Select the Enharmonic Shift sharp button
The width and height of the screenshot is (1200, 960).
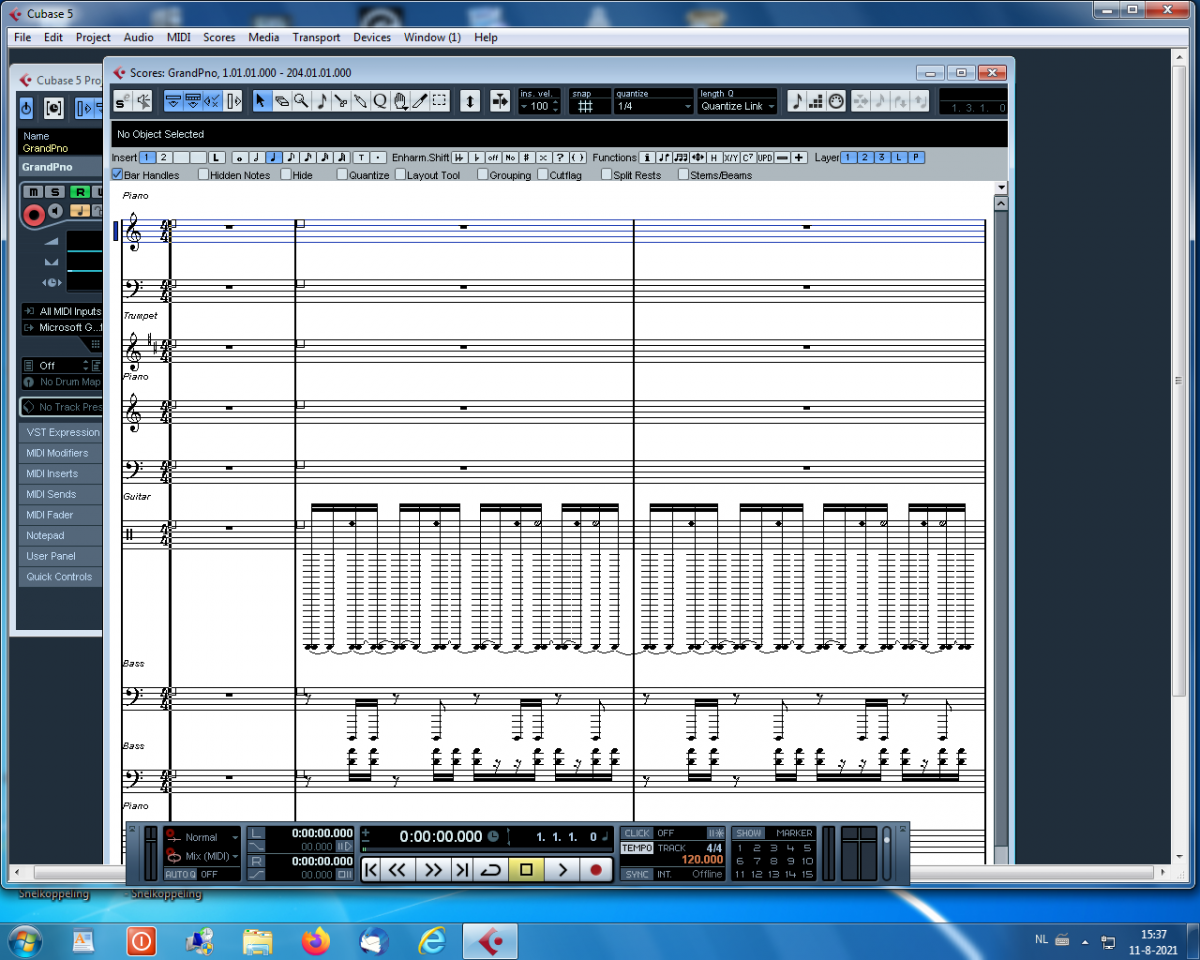tap(526, 158)
